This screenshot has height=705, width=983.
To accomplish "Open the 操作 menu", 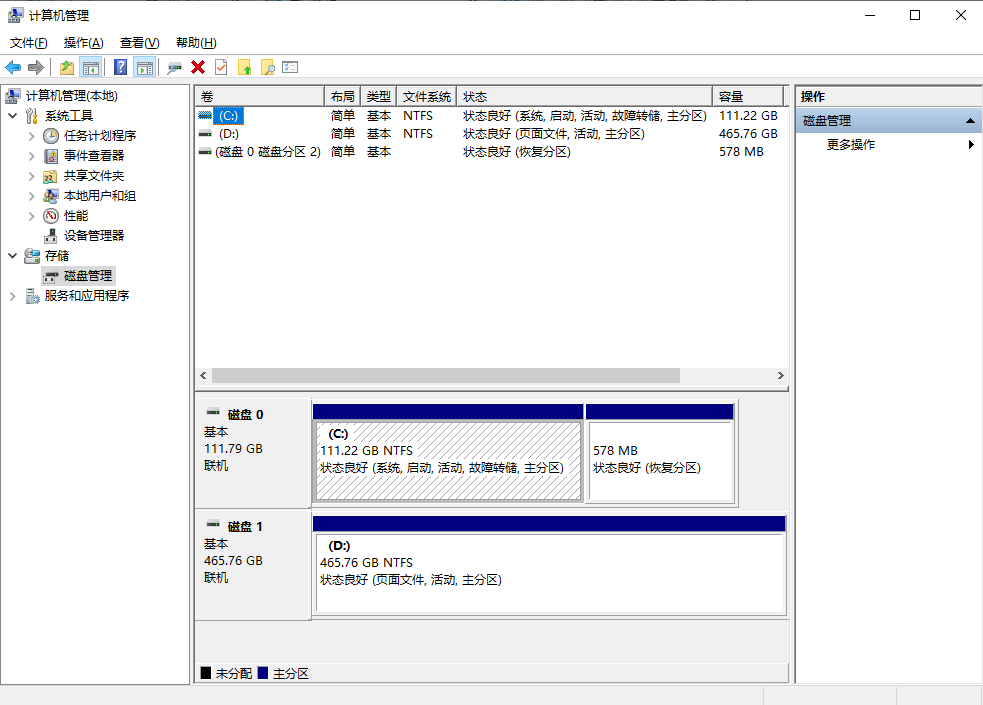I will click(x=82, y=43).
